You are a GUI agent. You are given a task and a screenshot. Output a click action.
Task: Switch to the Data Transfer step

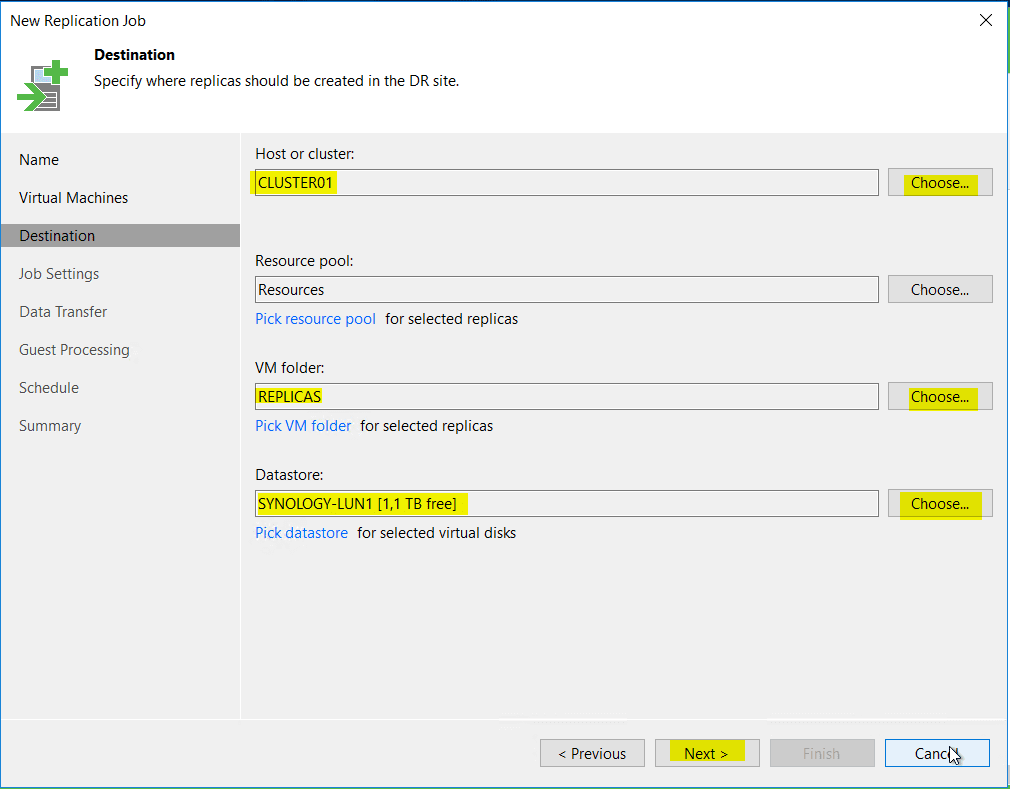pos(62,311)
